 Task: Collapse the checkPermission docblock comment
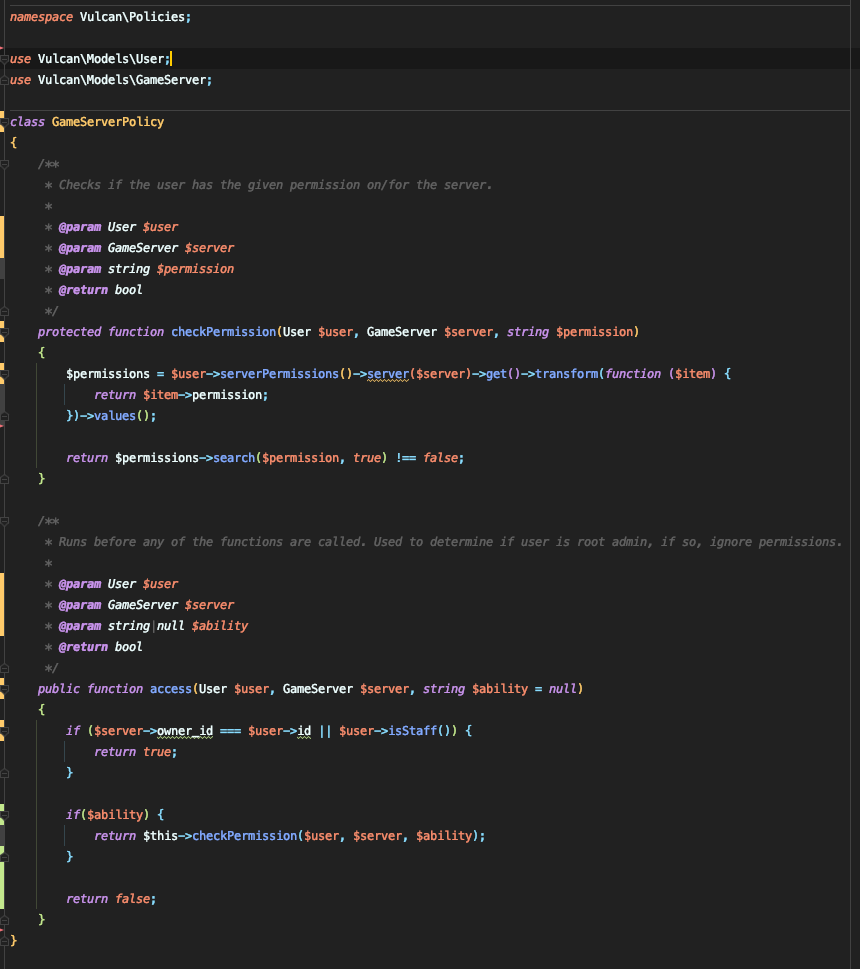coord(4,164)
